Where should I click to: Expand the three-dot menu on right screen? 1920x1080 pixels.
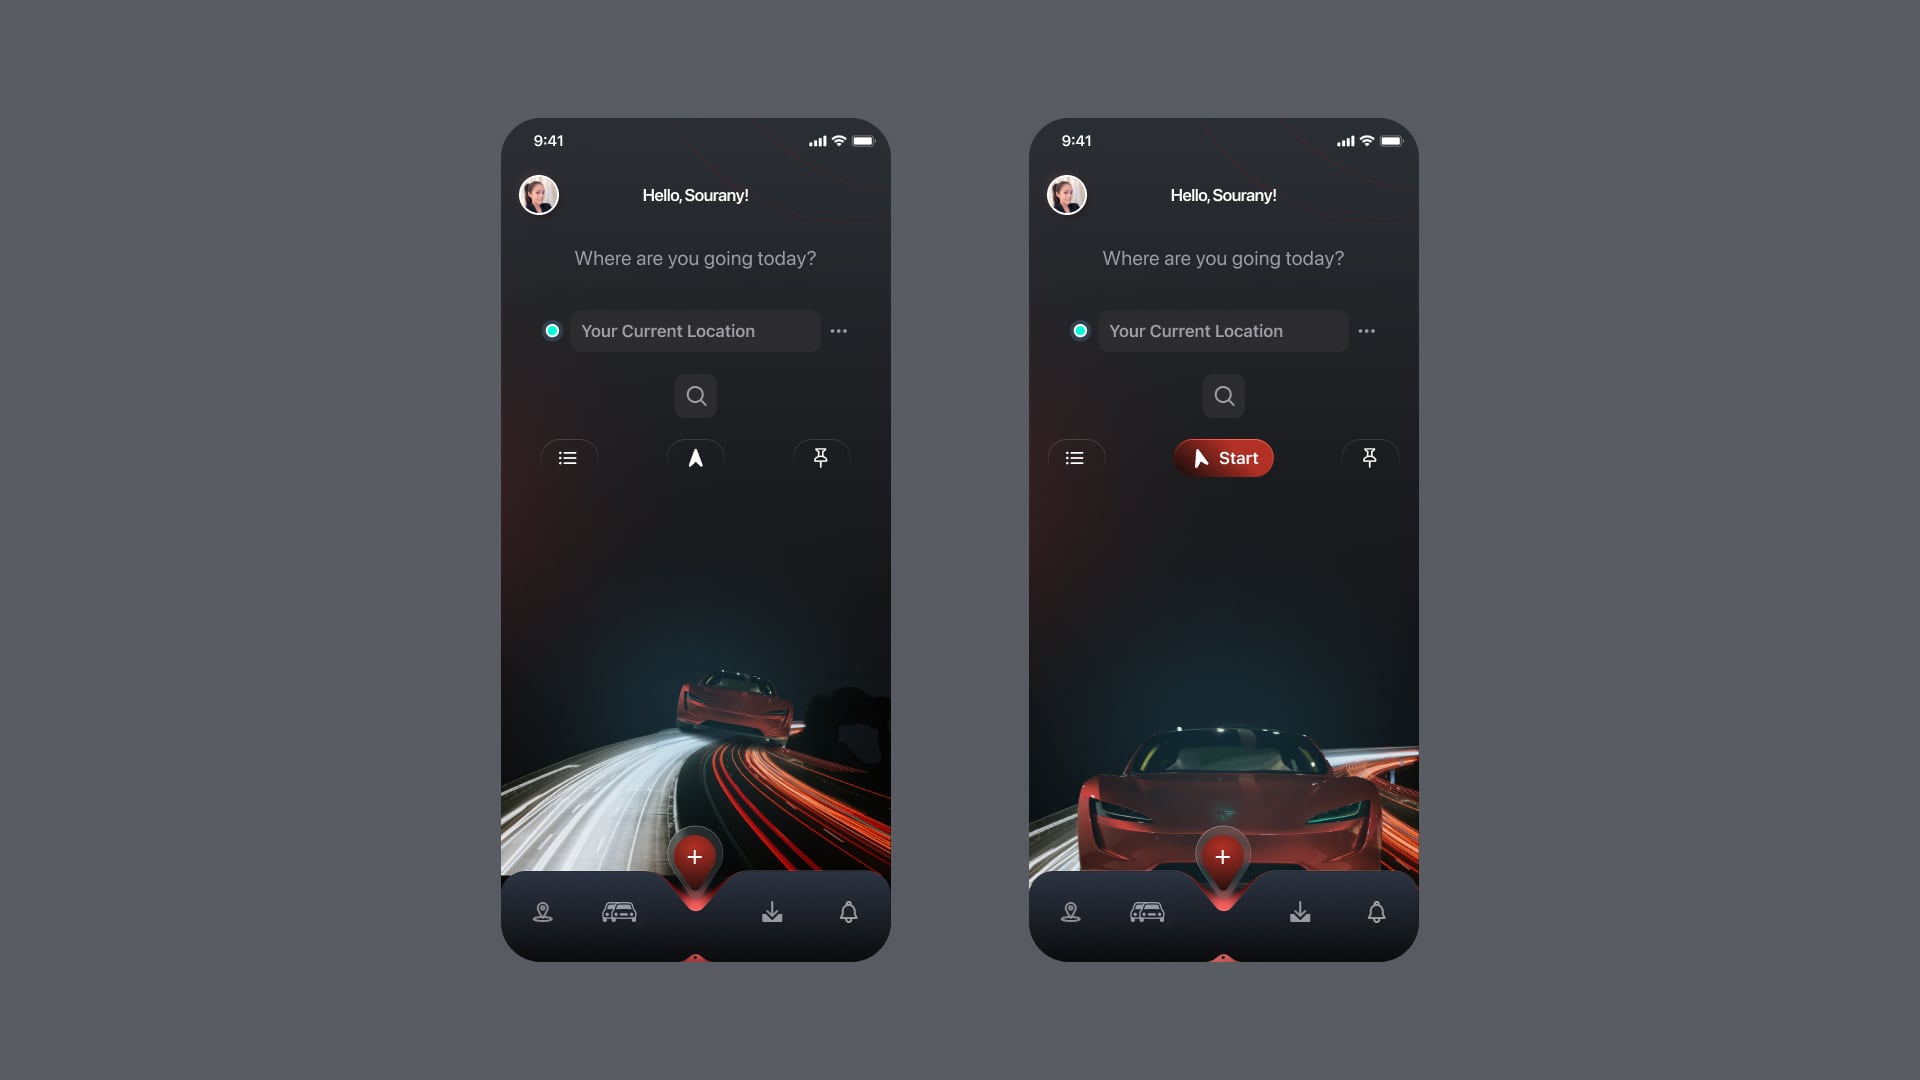pyautogui.click(x=1366, y=331)
